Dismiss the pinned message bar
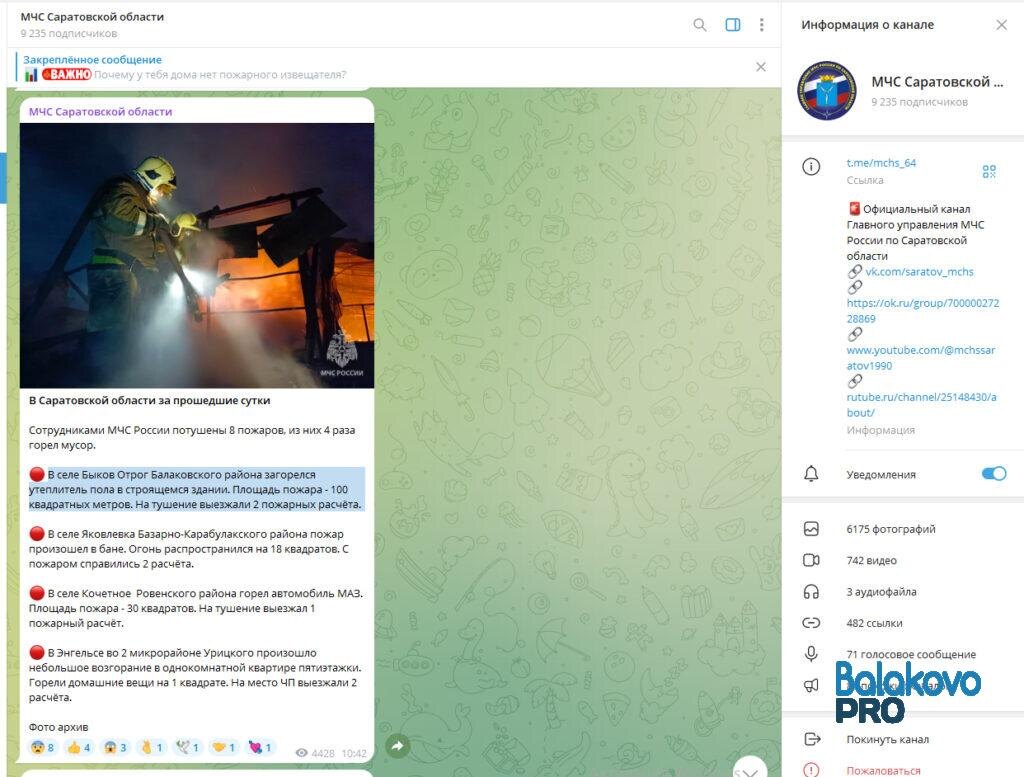Screen dimensions: 1024x777 coord(761,67)
